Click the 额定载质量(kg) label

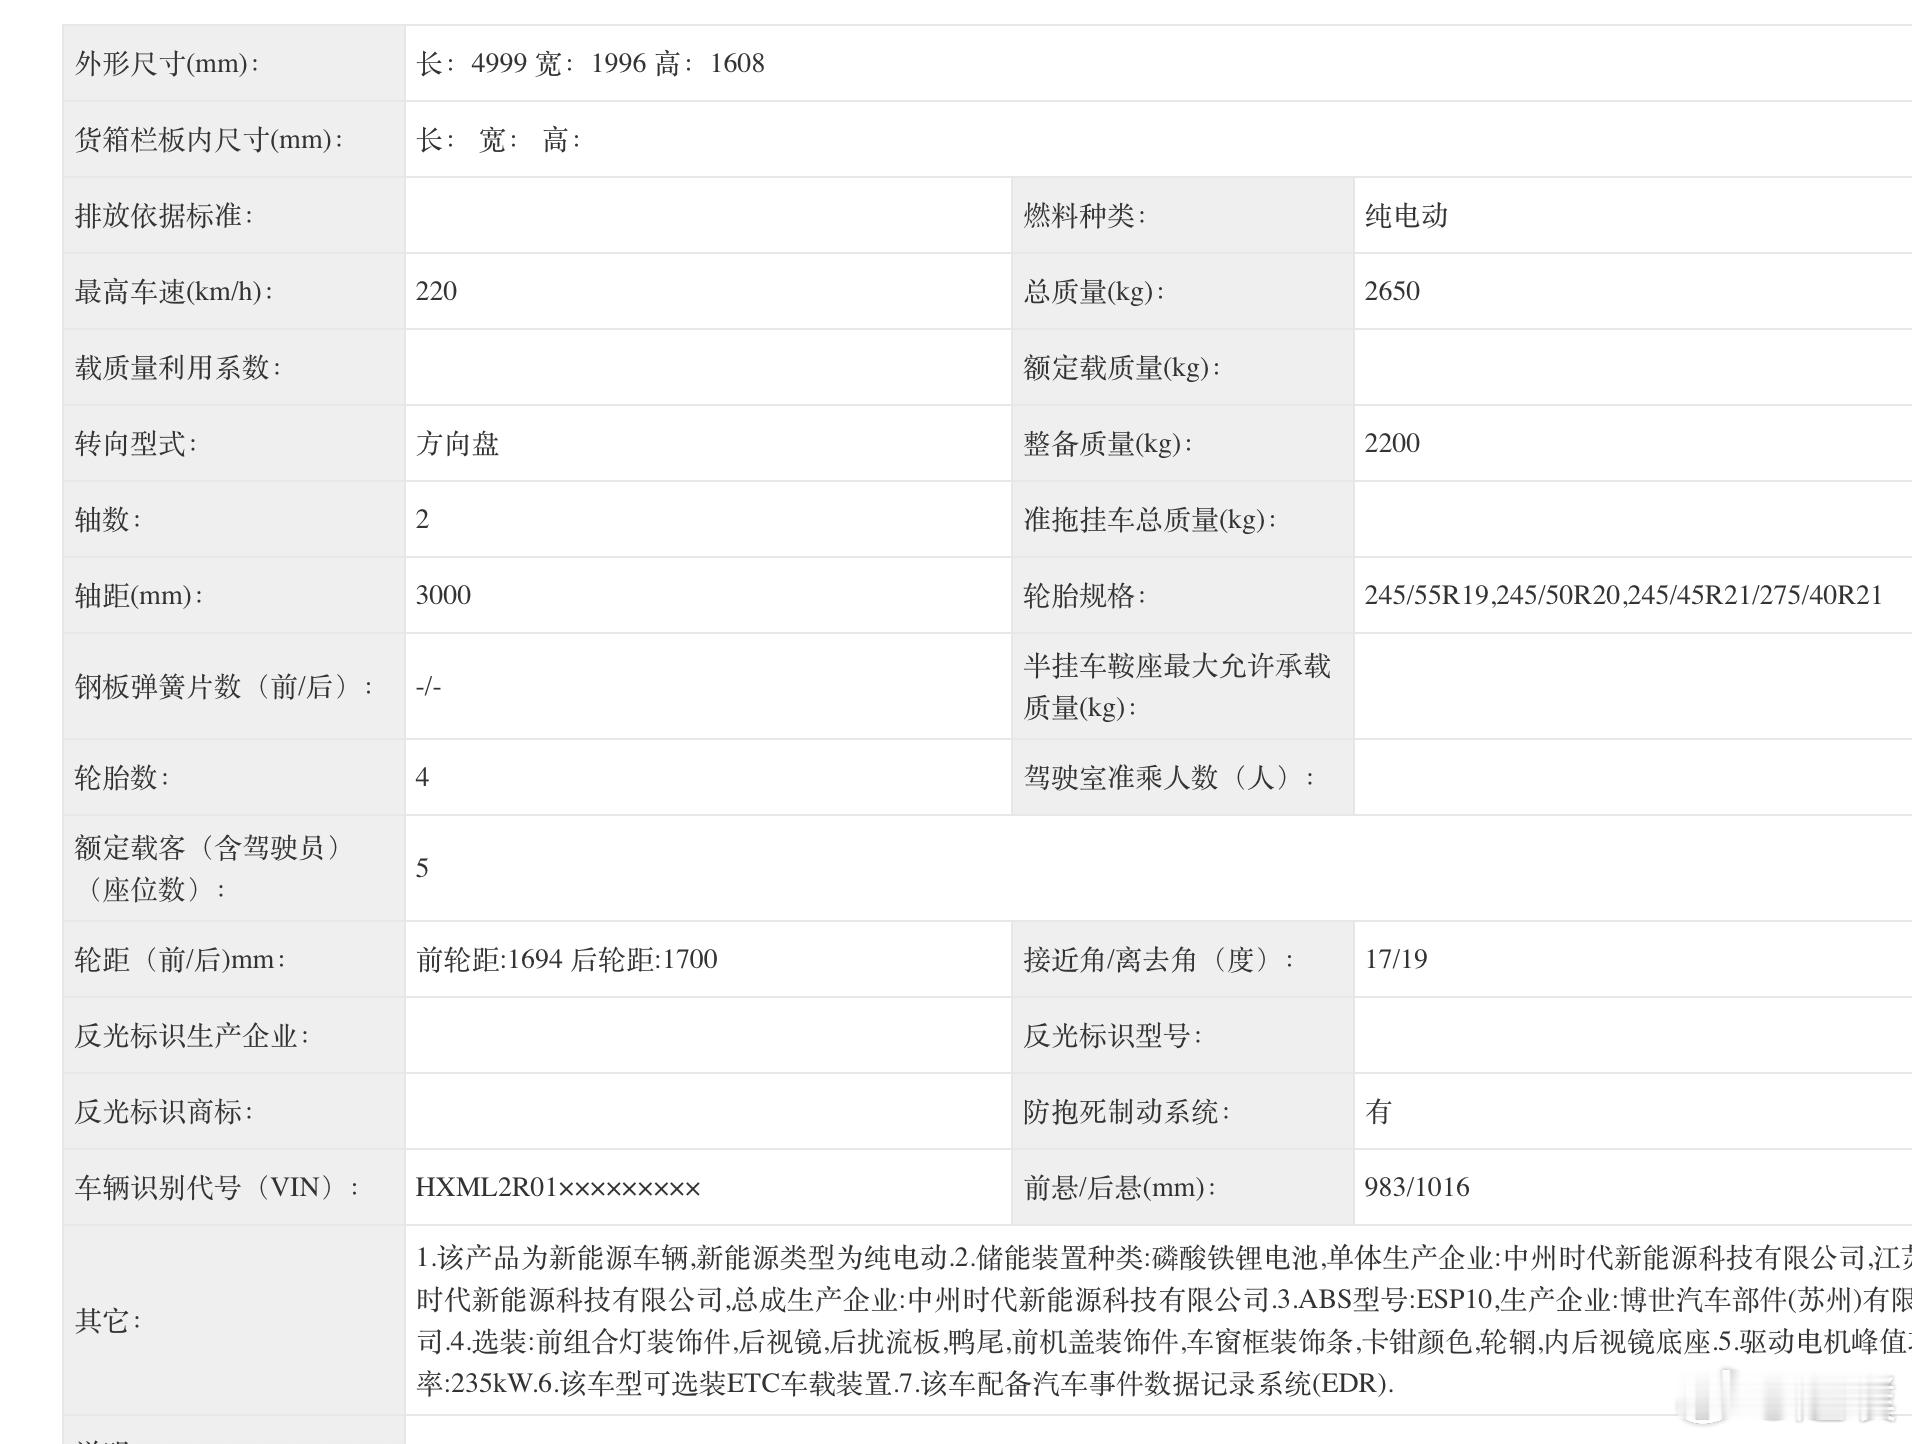(x=1122, y=367)
